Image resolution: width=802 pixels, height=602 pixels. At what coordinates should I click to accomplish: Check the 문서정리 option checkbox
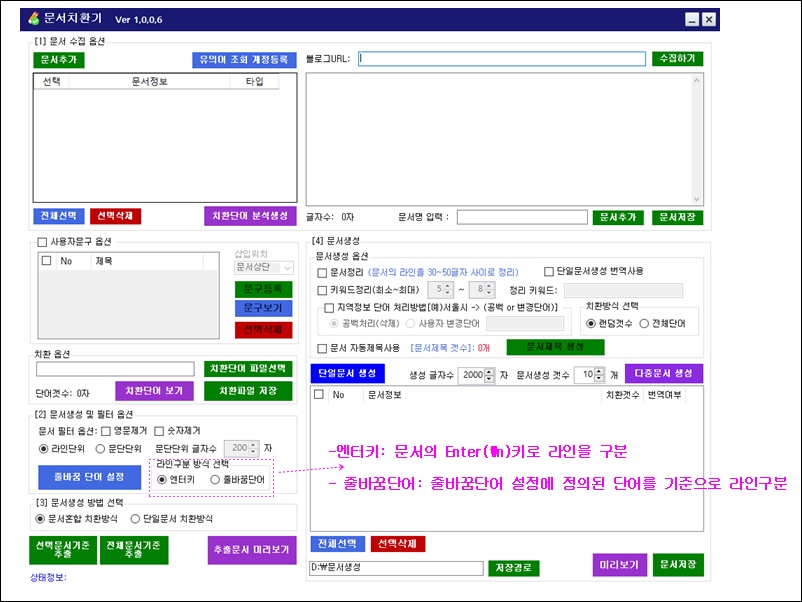pos(322,272)
